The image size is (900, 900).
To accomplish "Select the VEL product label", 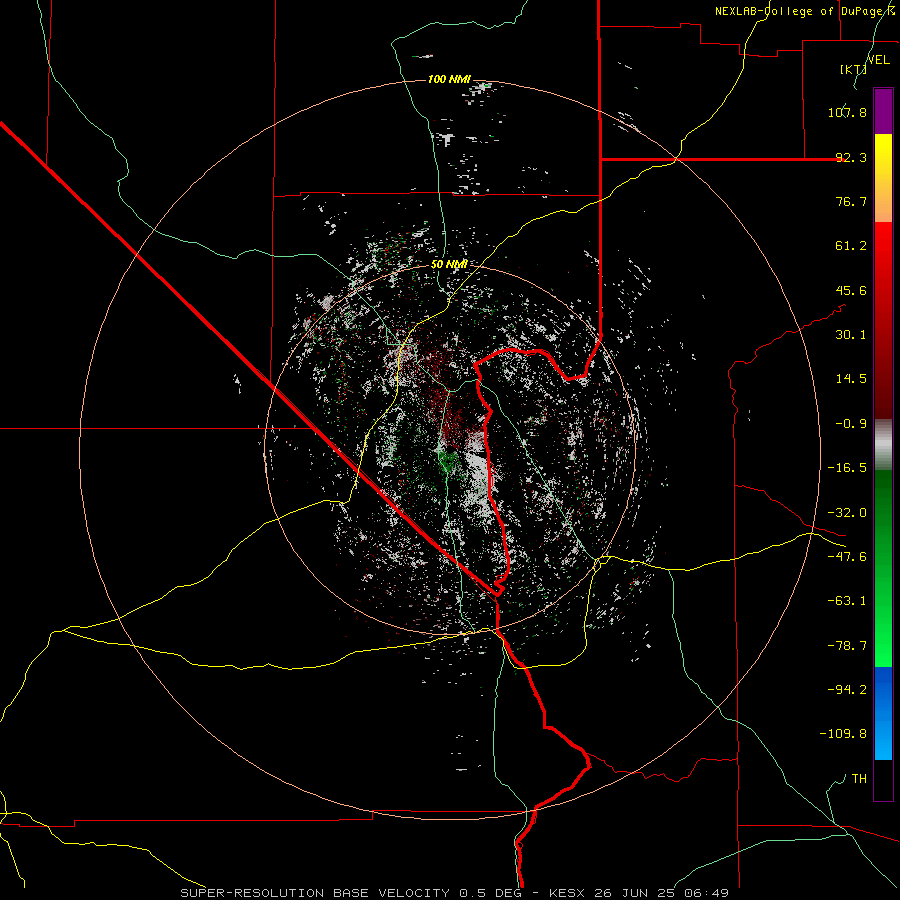I will [x=879, y=60].
